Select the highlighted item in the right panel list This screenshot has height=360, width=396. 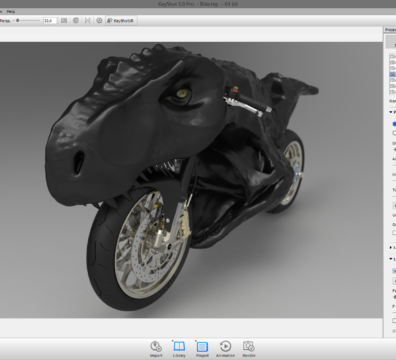point(393,74)
